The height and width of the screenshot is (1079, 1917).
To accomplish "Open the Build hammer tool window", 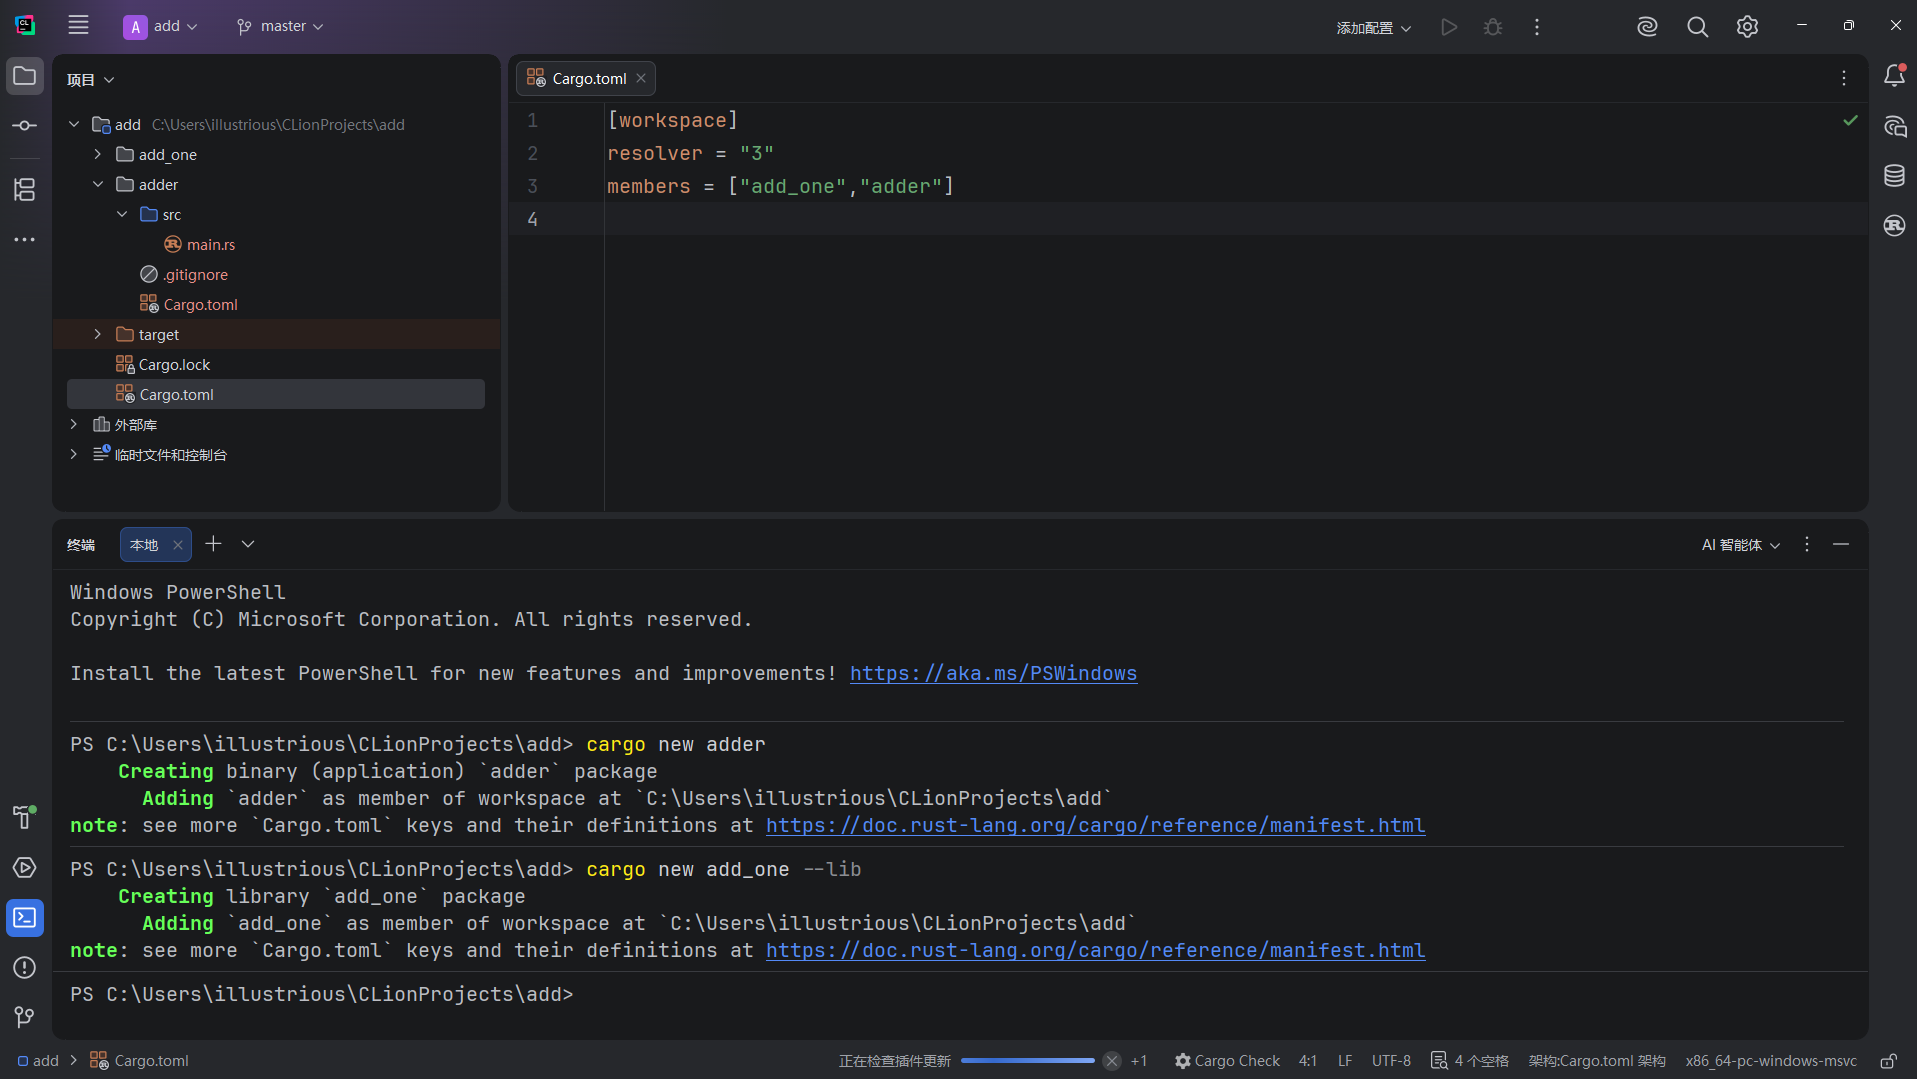I will pyautogui.click(x=25, y=817).
